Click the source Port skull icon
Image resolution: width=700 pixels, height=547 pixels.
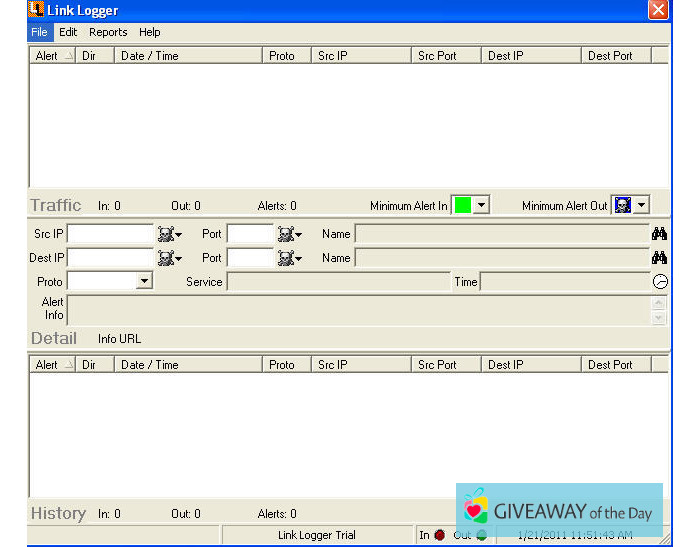click(287, 234)
